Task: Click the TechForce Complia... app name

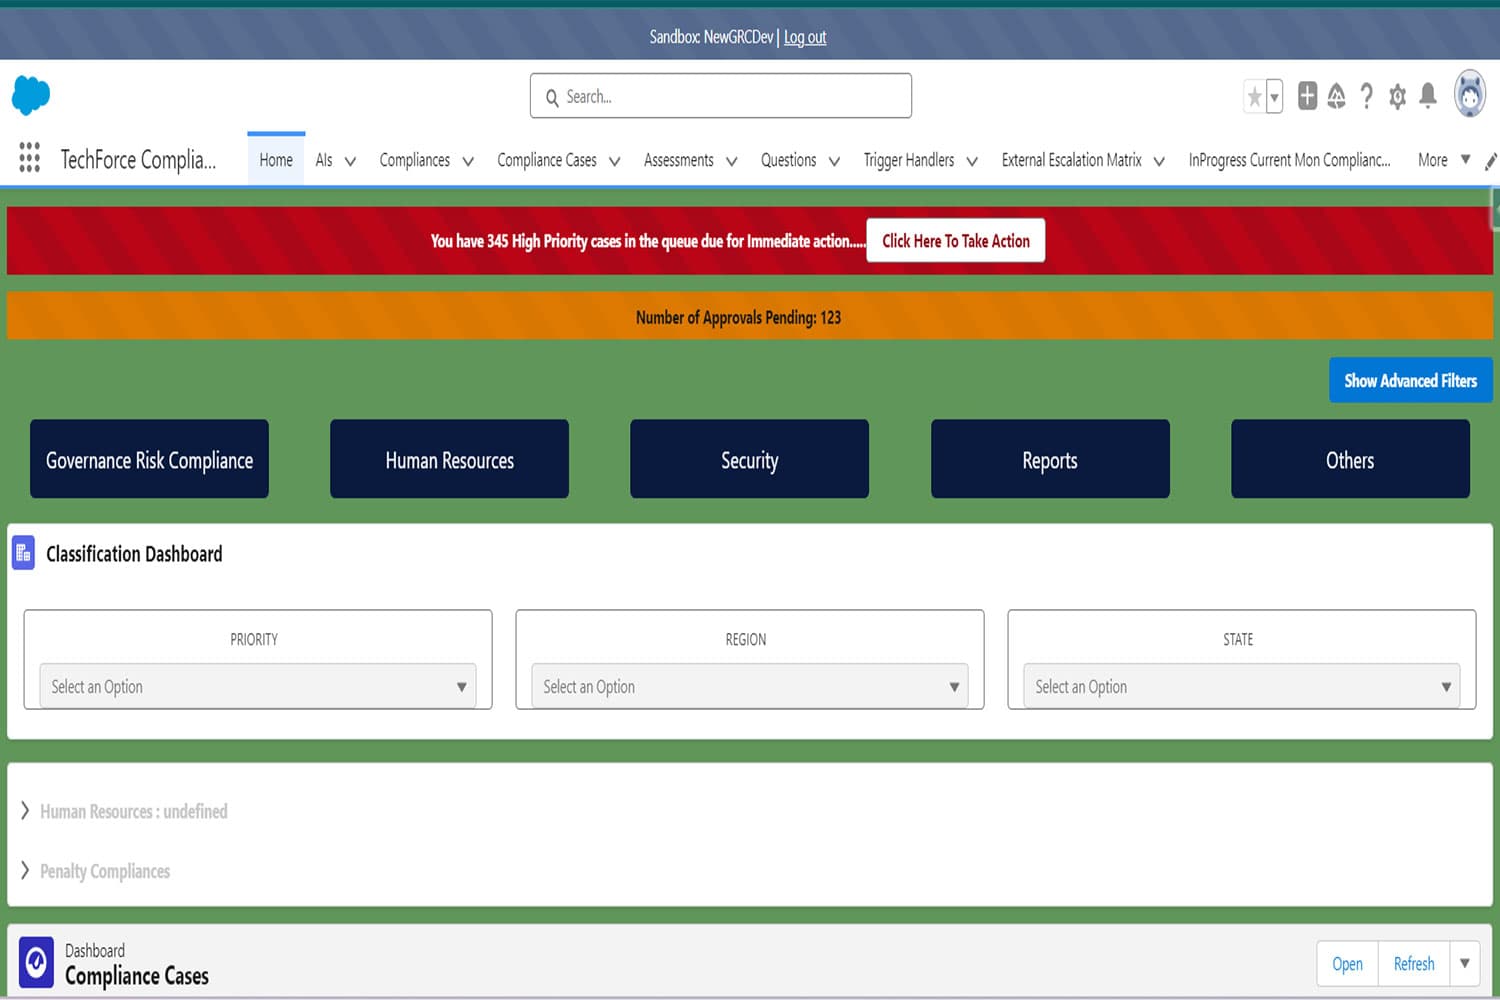Action: pyautogui.click(x=138, y=160)
